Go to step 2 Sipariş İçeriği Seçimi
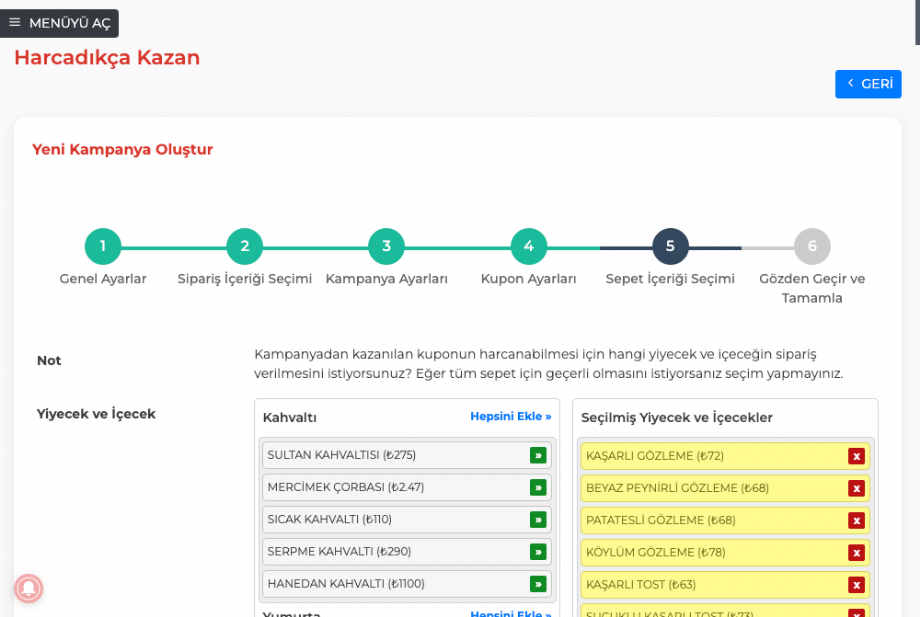 tap(245, 246)
